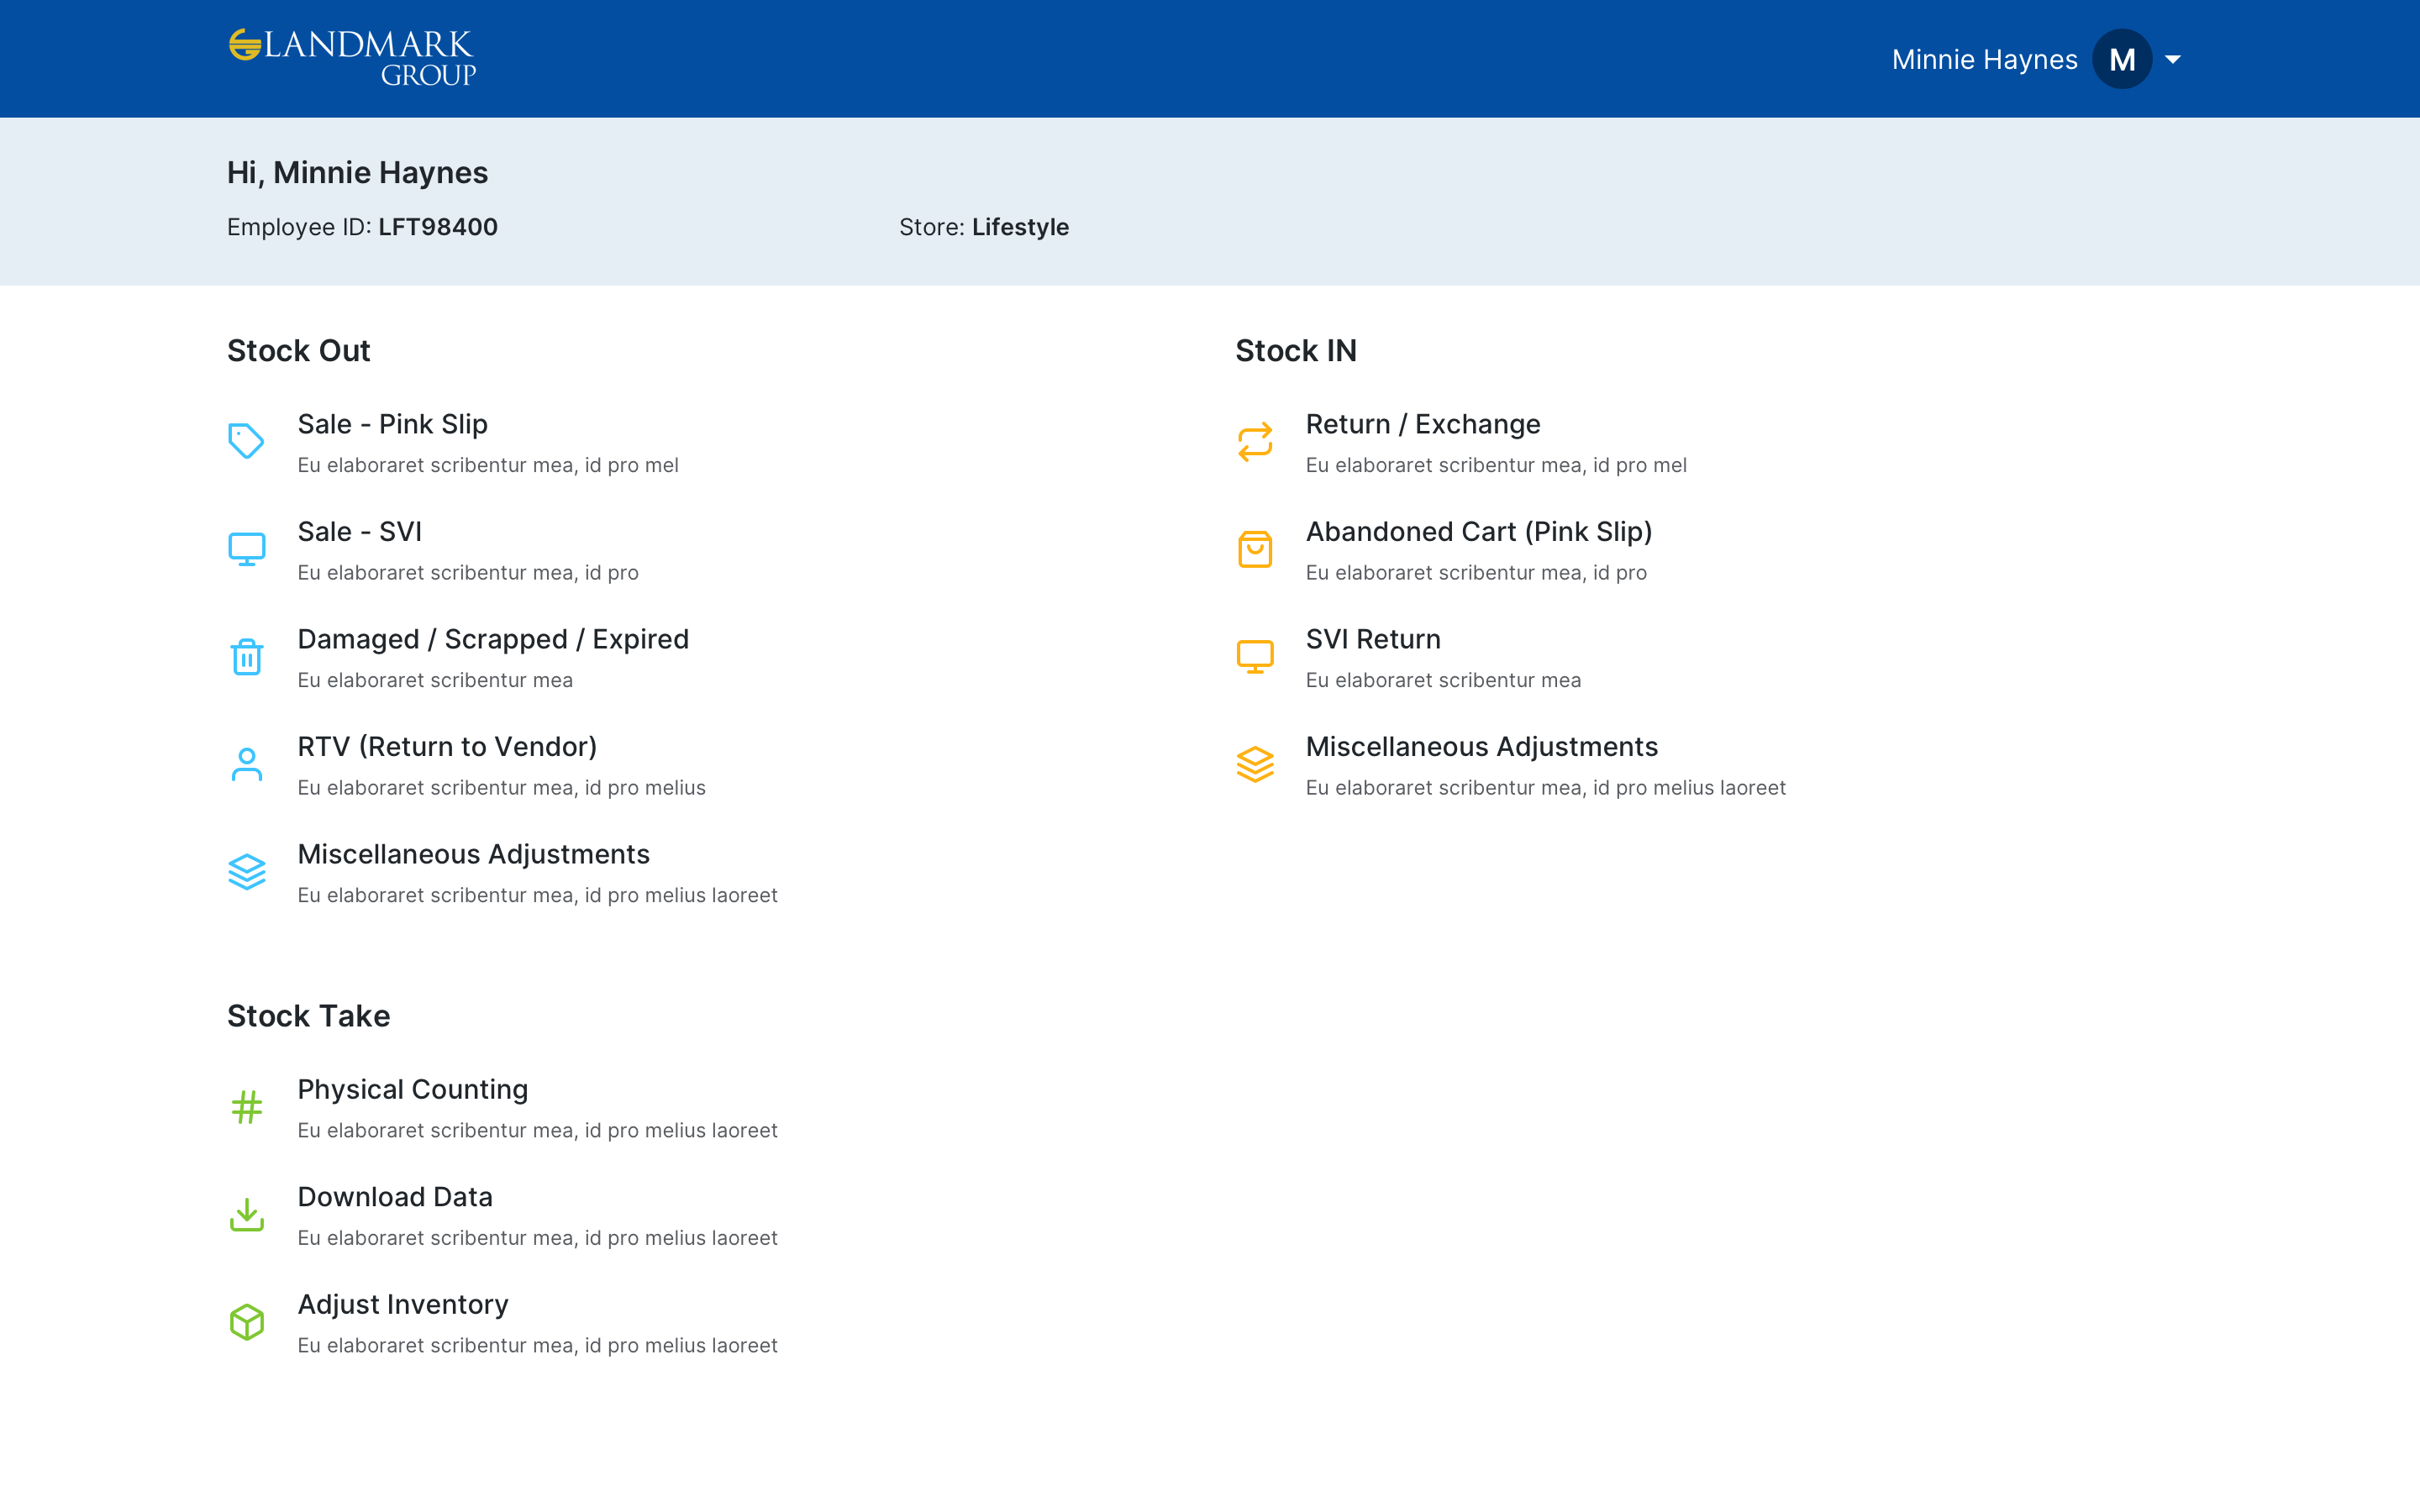
Task: Click the person icon for RTV
Action: pyautogui.click(x=246, y=764)
